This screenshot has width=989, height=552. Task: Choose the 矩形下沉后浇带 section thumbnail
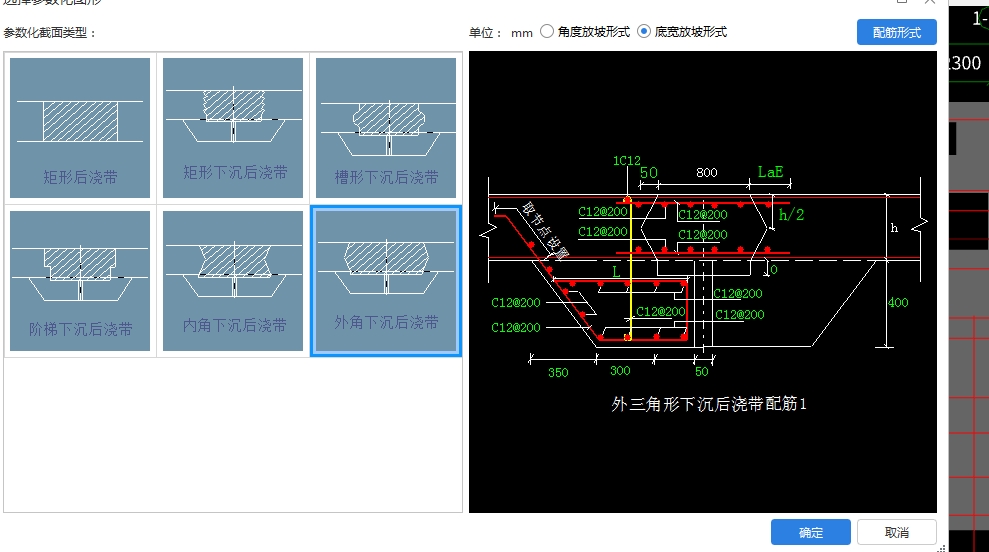[233, 128]
